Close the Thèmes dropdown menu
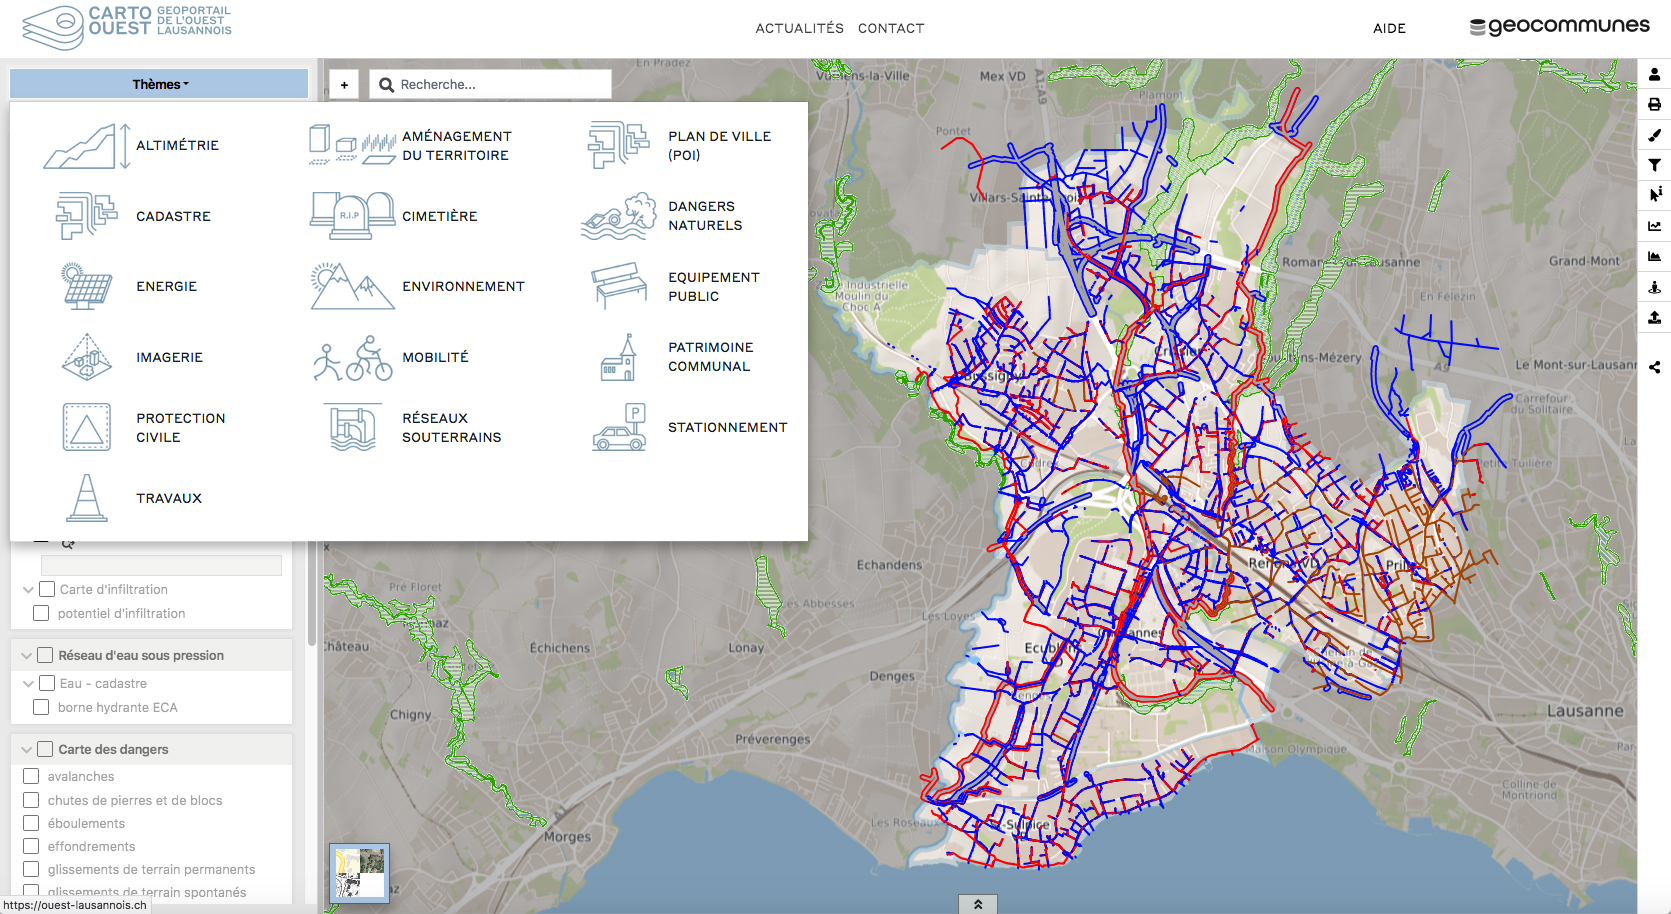Screen dimensions: 1671x914 160,84
